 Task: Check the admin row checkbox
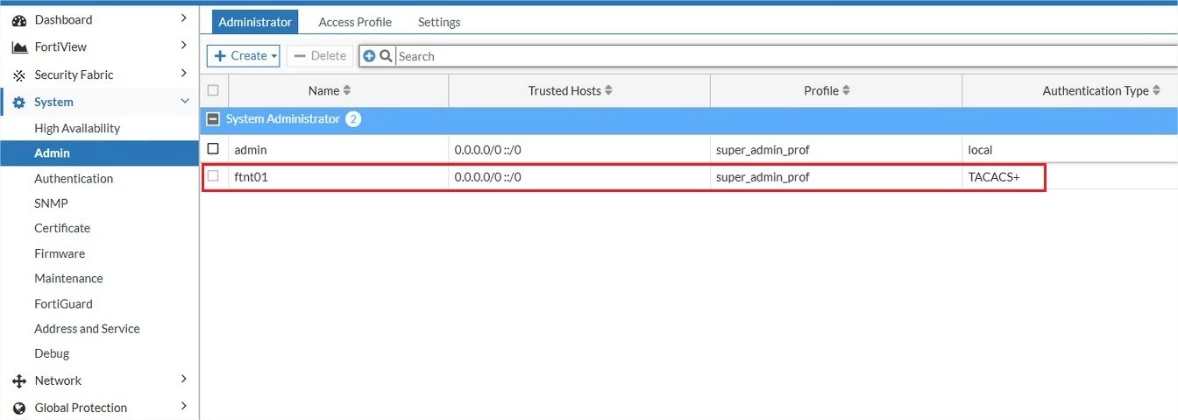coord(213,149)
